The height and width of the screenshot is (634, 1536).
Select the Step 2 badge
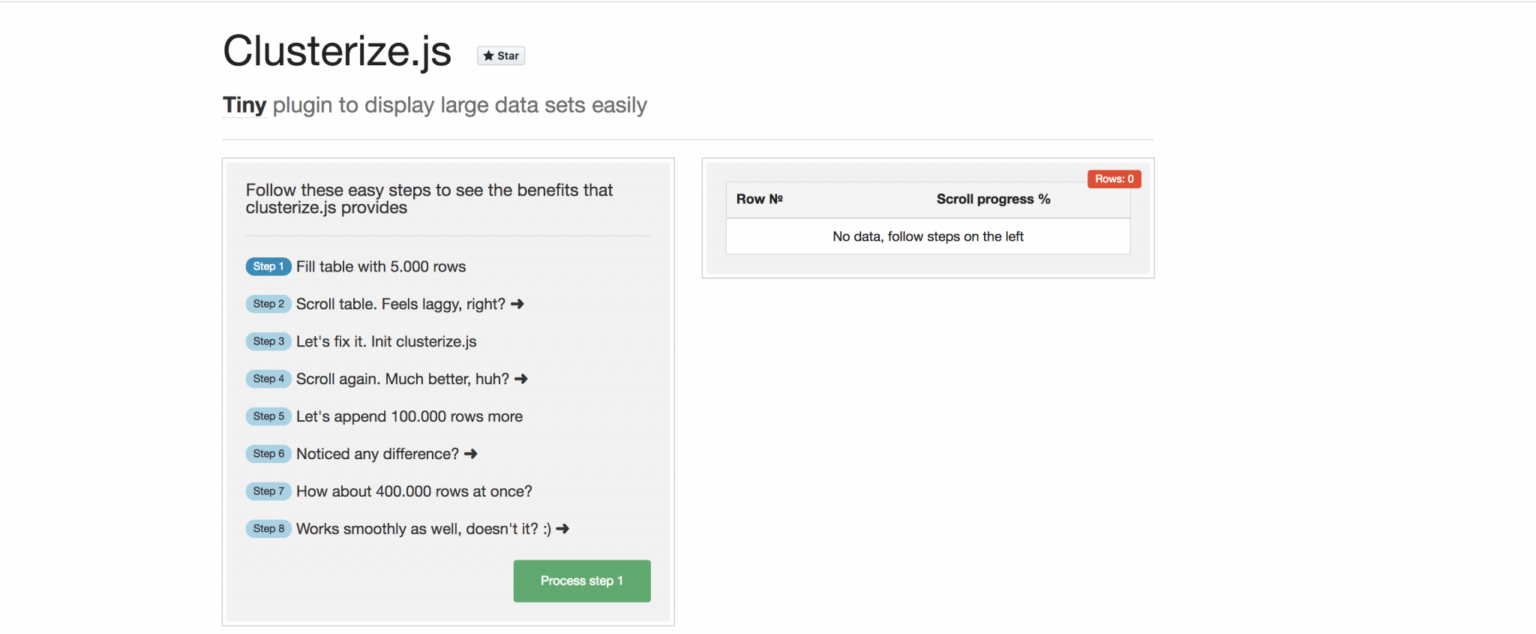(x=268, y=303)
